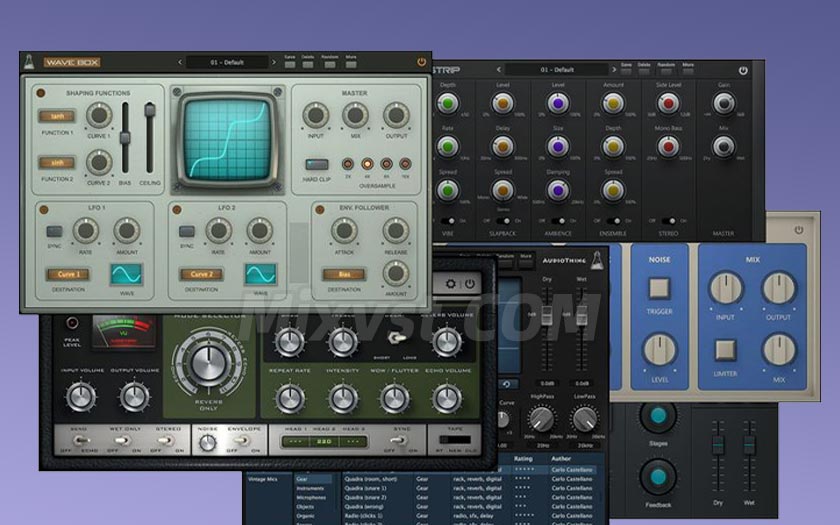Select 4x oversample LED
Image resolution: width=840 pixels, height=525 pixels.
tap(367, 164)
